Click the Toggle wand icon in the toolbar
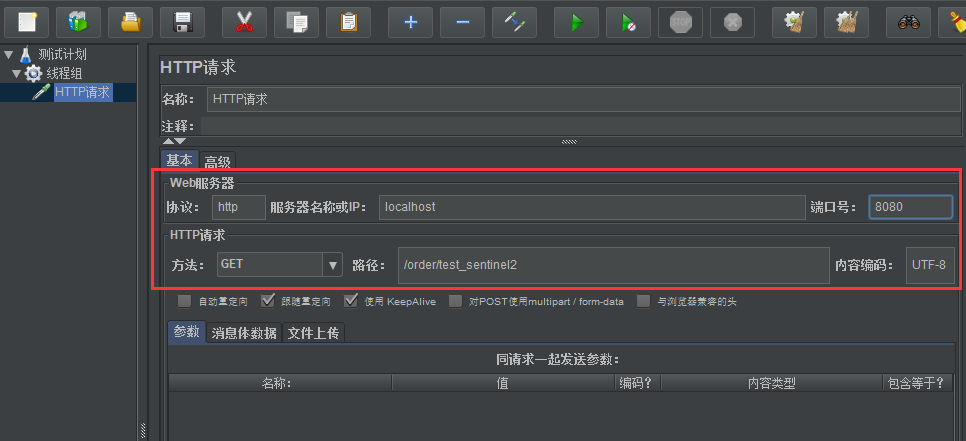Image resolution: width=966 pixels, height=441 pixels. coord(514,22)
